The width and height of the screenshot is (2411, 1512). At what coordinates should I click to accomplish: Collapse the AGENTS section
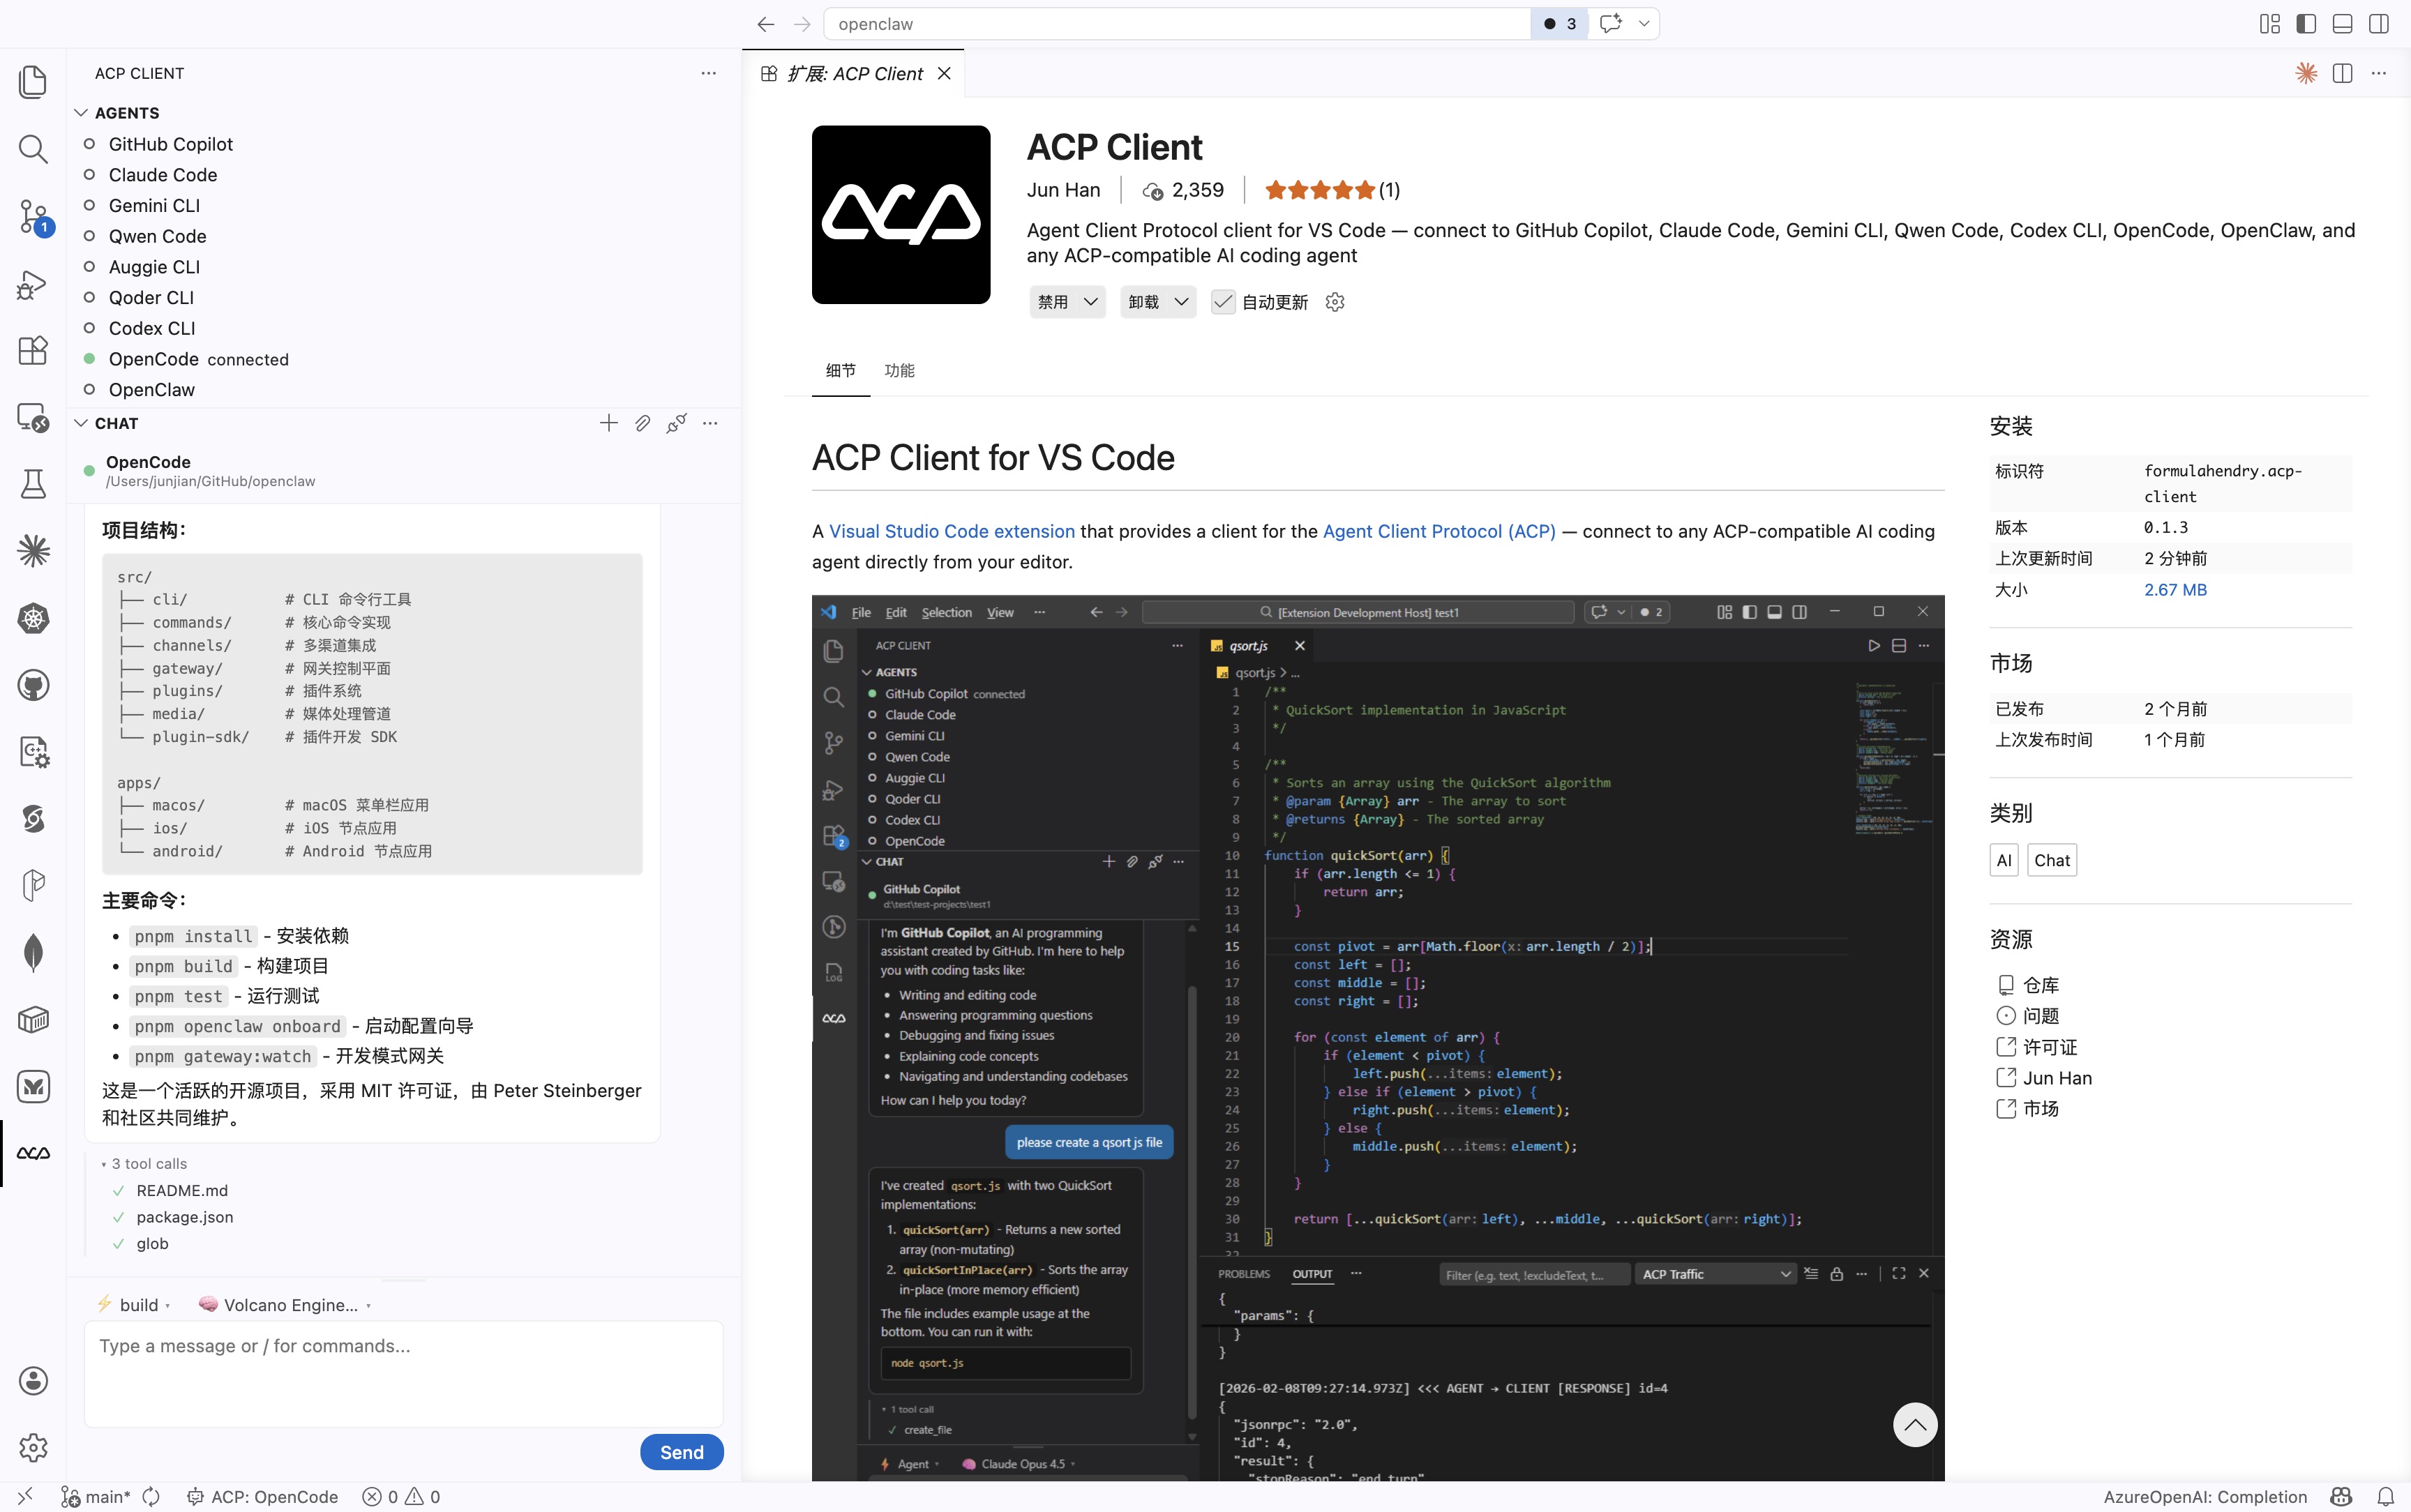coord(82,113)
